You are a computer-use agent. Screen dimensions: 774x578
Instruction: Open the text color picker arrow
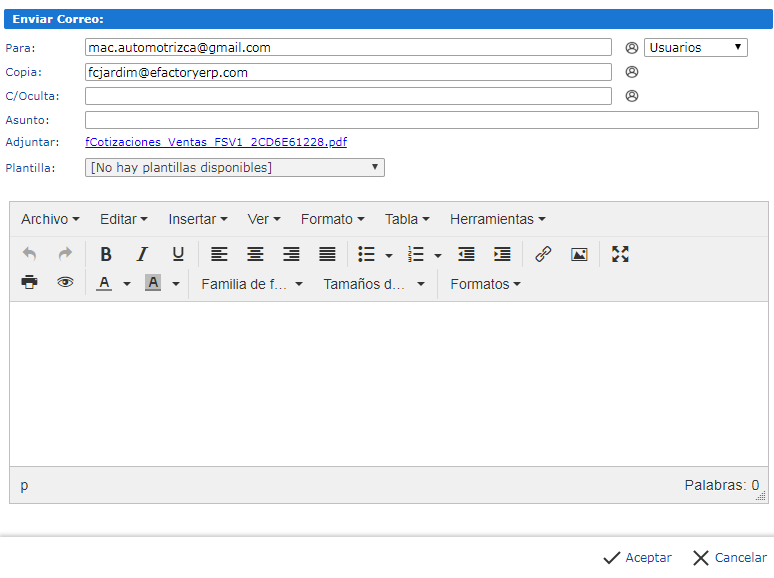[x=127, y=284]
